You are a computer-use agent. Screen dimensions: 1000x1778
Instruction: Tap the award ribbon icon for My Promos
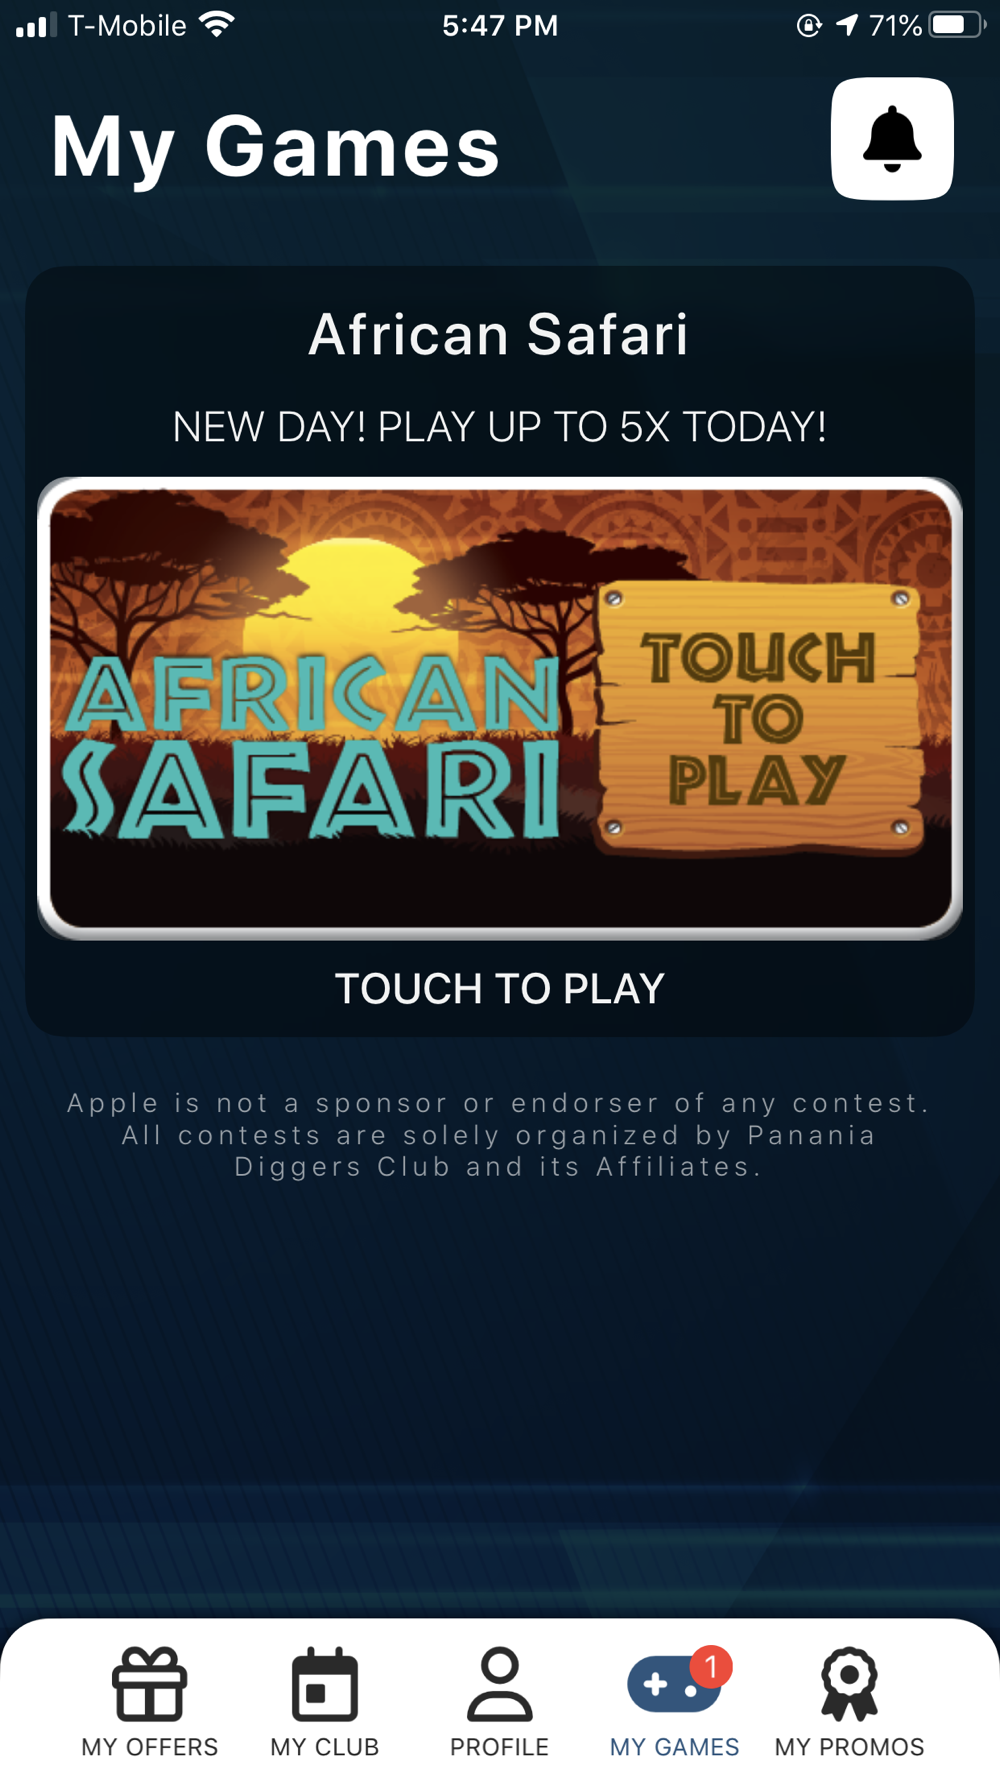[849, 1684]
